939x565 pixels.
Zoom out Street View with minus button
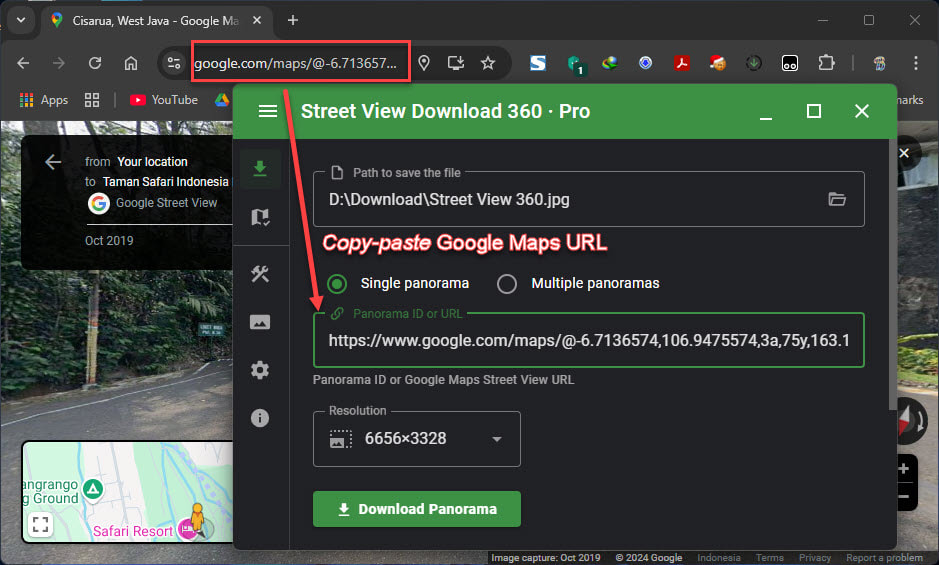click(x=903, y=496)
